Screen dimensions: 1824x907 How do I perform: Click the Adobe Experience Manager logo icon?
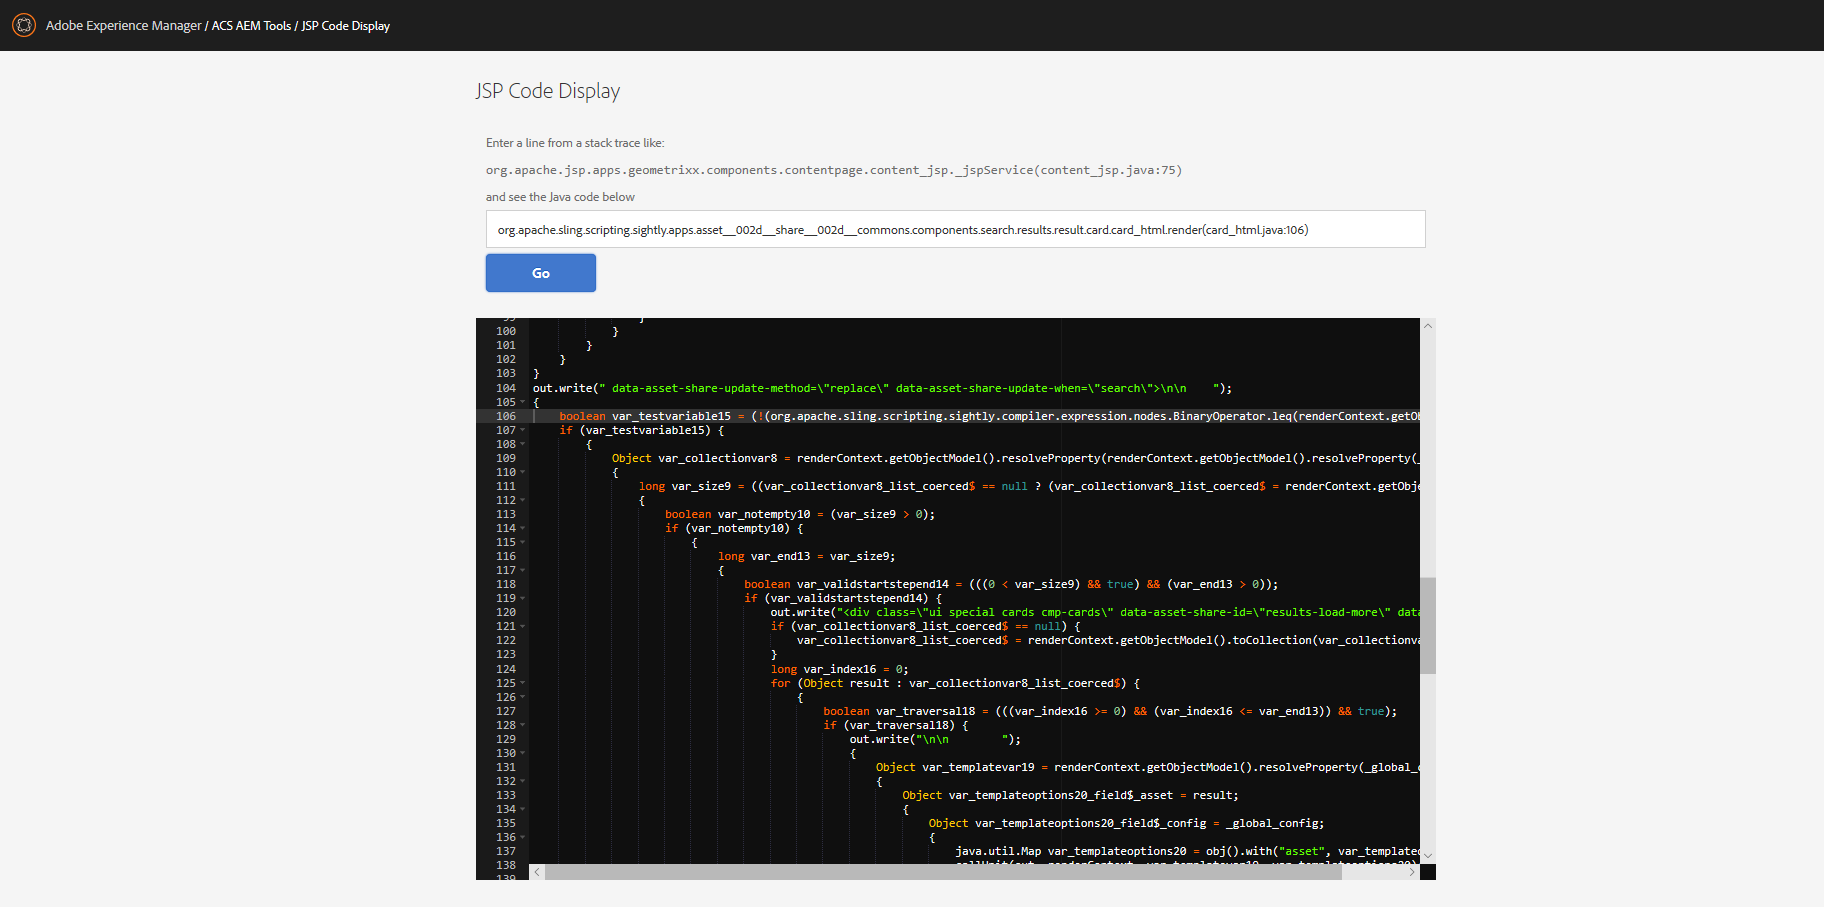pyautogui.click(x=24, y=25)
